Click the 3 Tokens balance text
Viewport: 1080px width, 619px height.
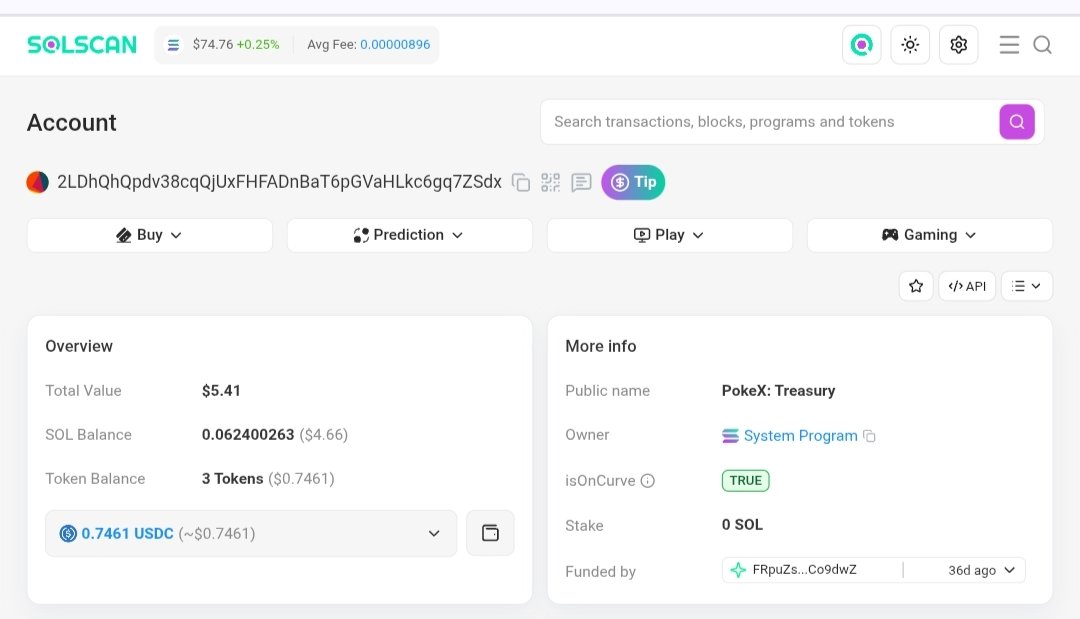click(232, 479)
